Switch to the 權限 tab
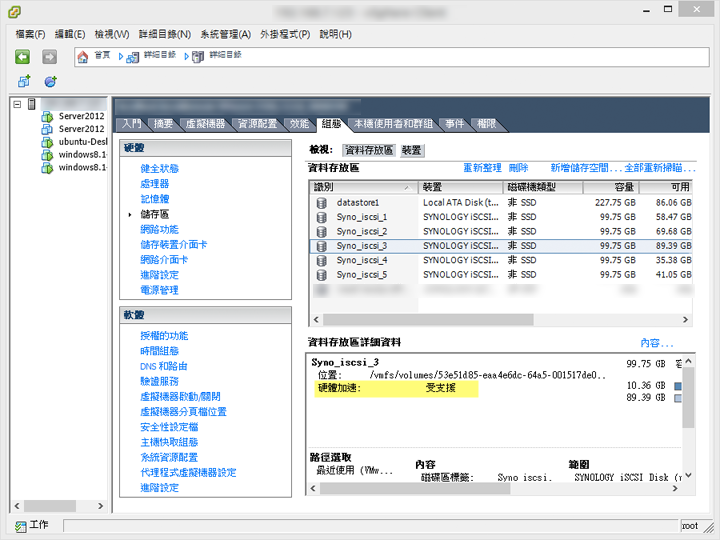This screenshot has width=720, height=540. [x=486, y=124]
